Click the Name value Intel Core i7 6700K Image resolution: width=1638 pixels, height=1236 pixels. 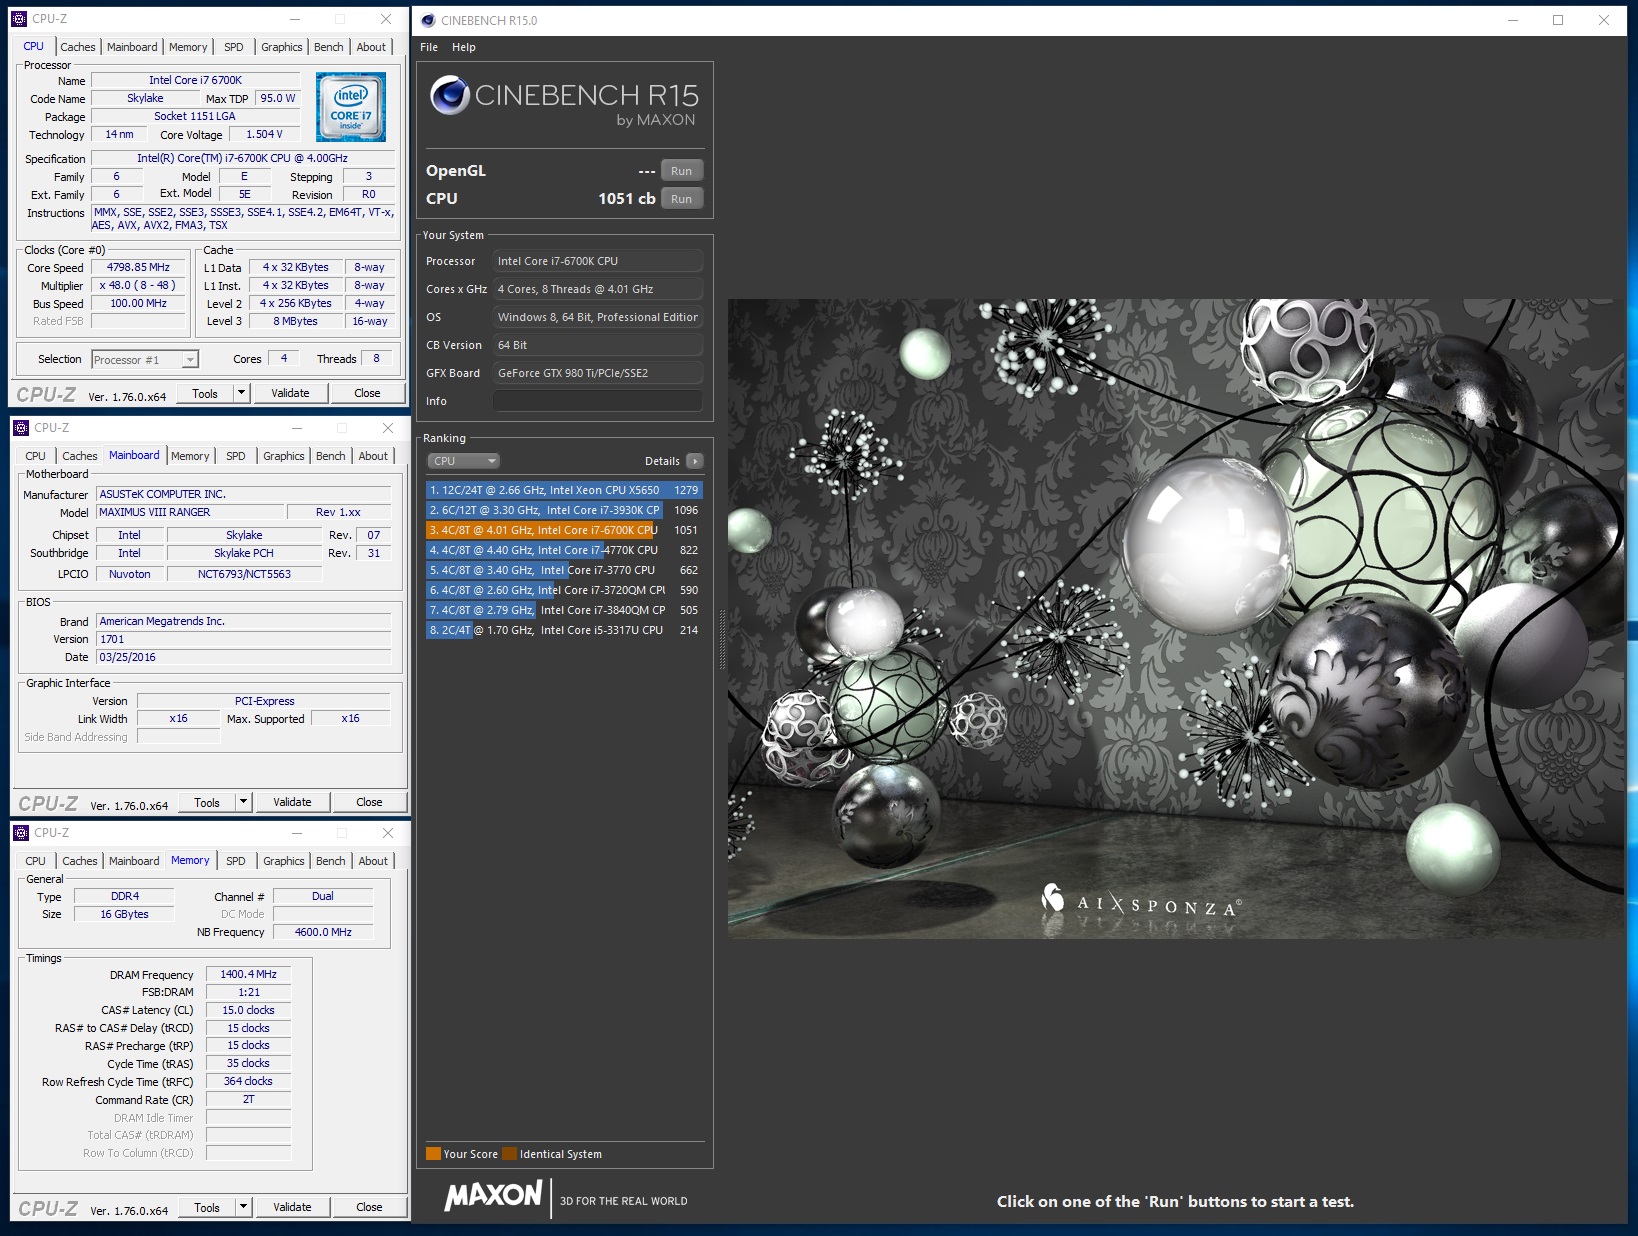(195, 80)
